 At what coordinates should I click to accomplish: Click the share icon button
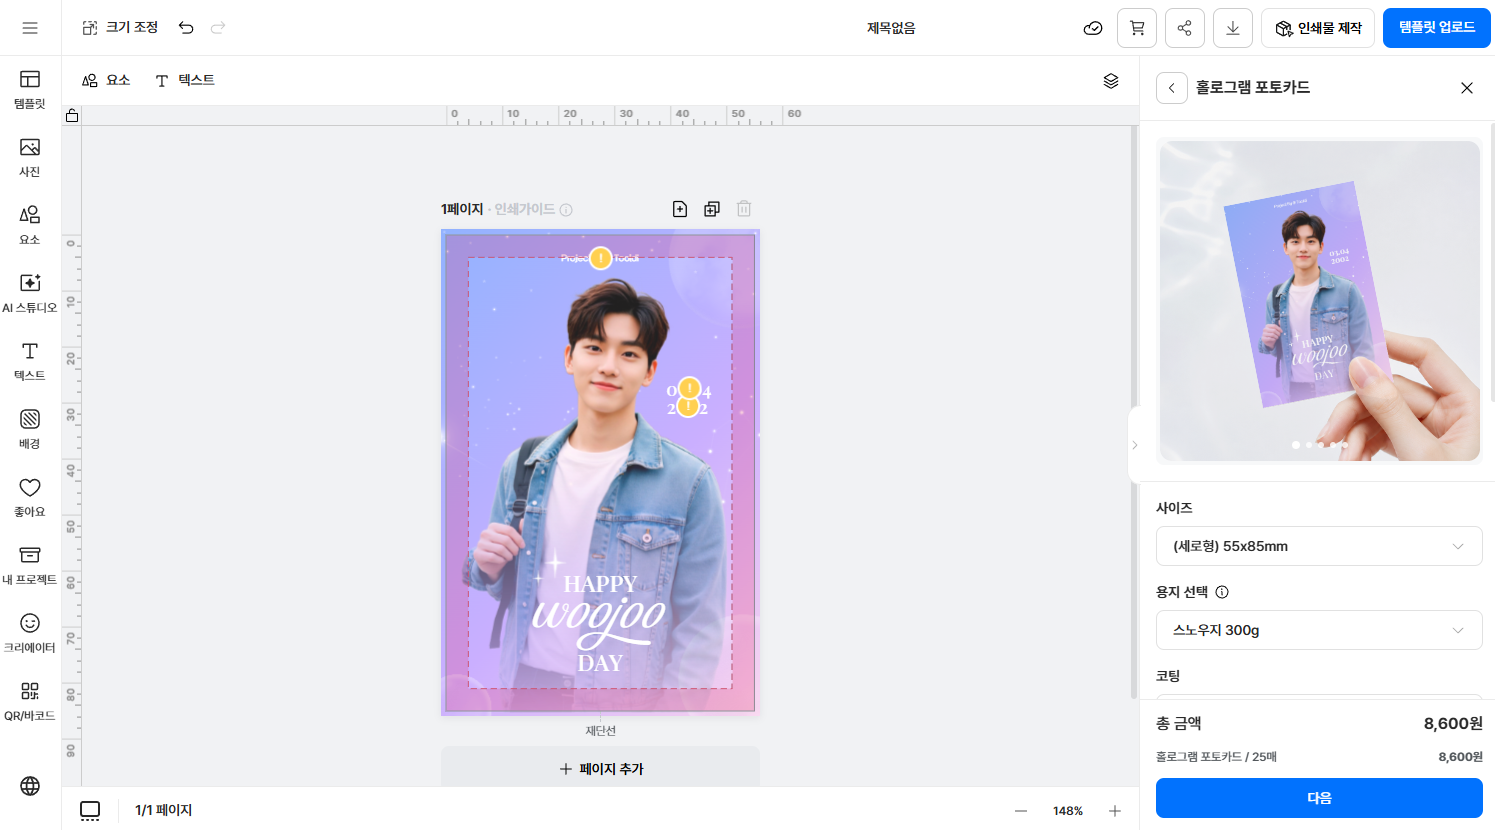click(x=1185, y=28)
